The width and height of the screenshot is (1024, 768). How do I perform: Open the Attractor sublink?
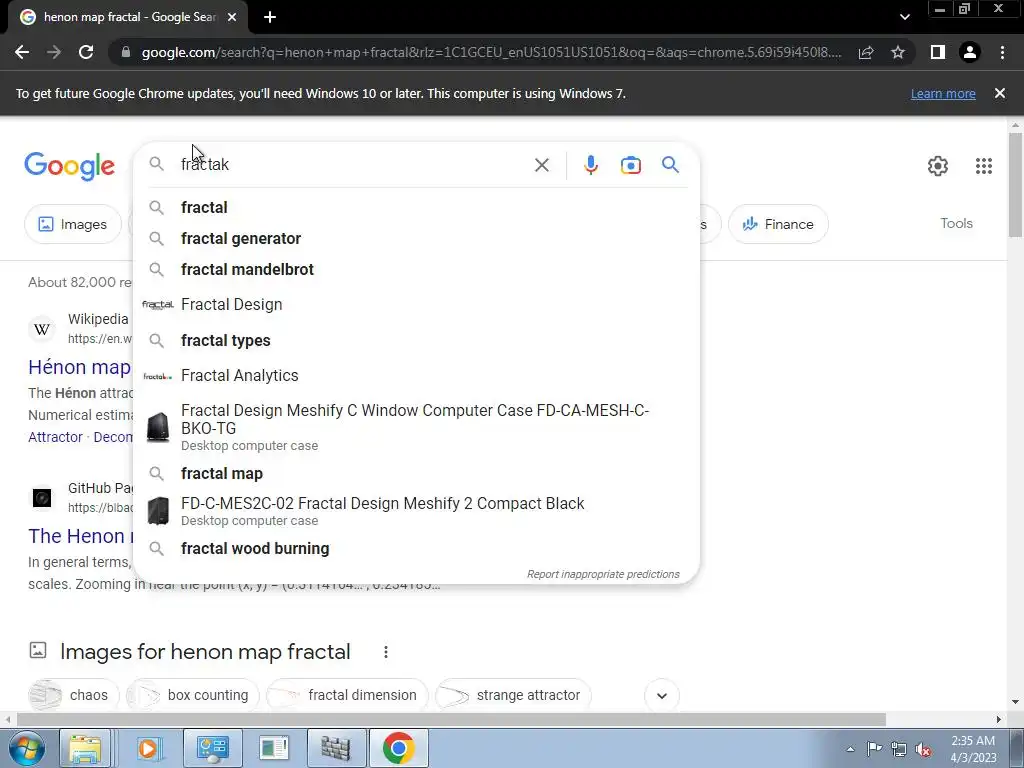click(x=56, y=437)
